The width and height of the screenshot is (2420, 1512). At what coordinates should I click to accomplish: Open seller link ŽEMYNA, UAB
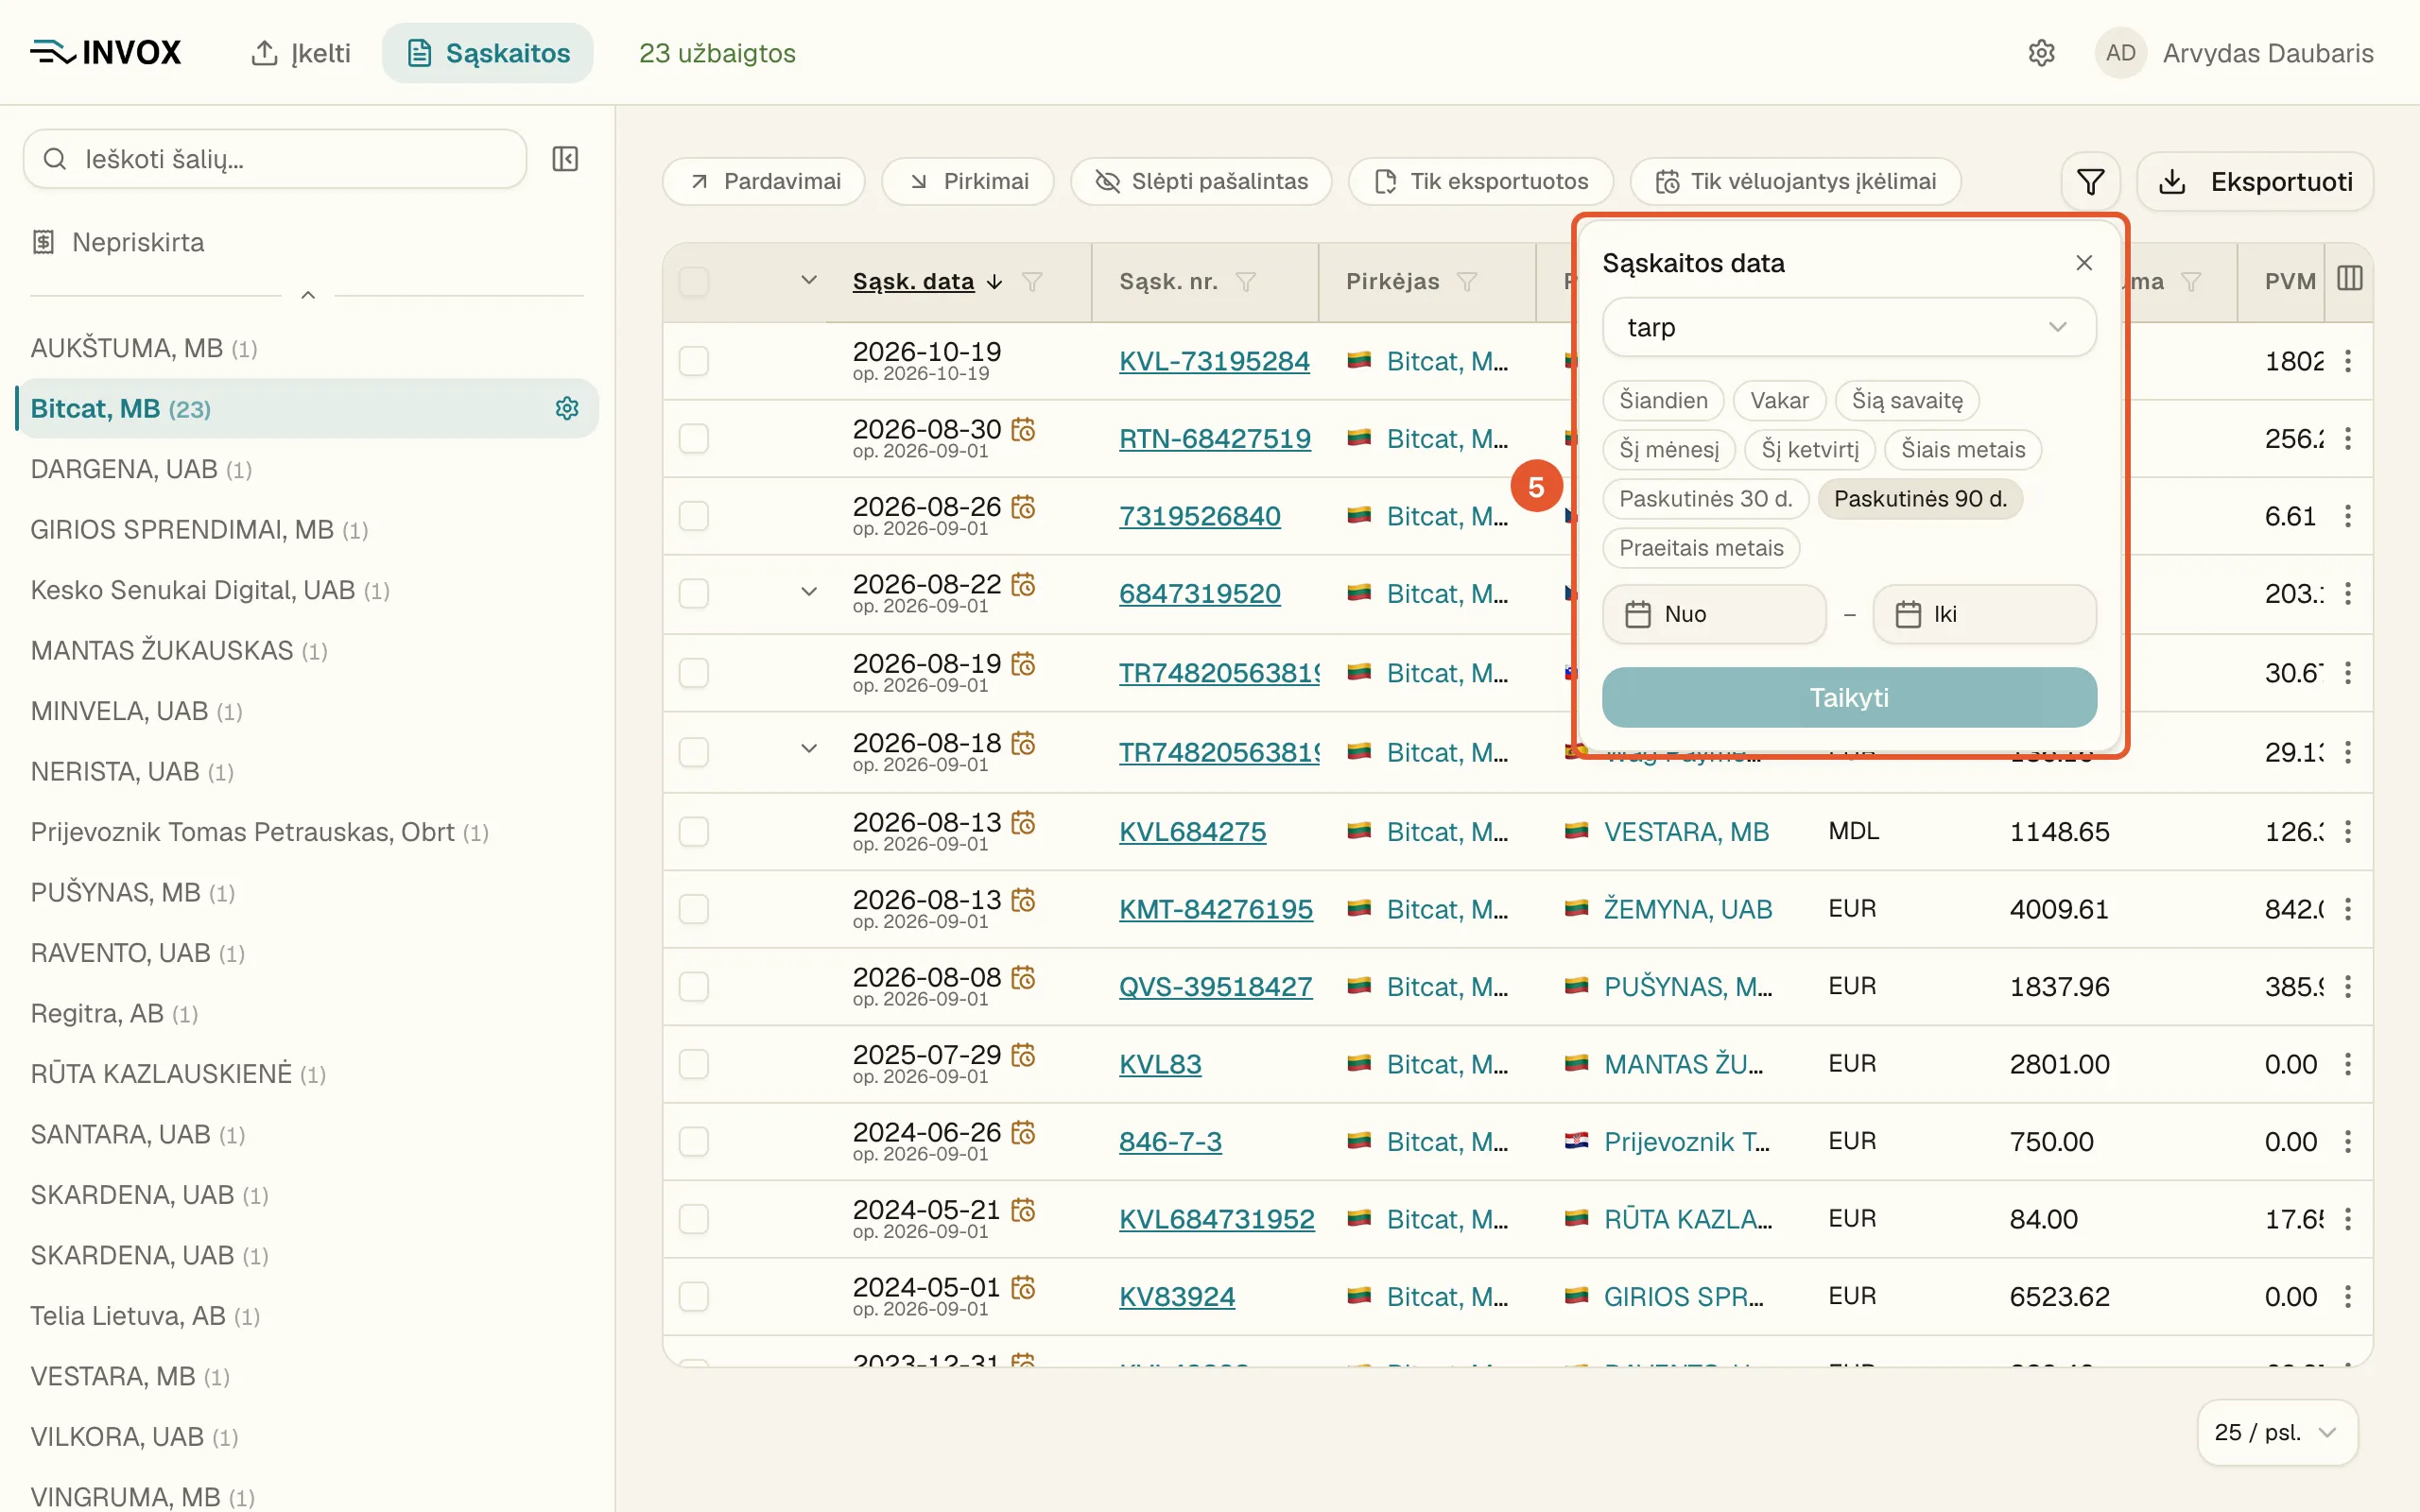(x=1688, y=909)
